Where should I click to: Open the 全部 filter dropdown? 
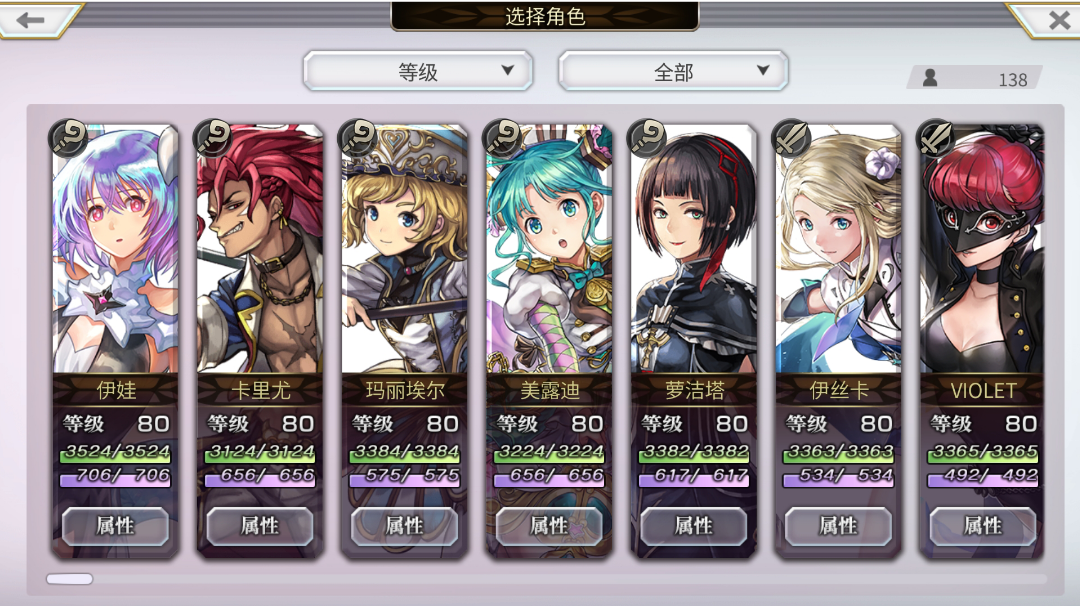(673, 71)
